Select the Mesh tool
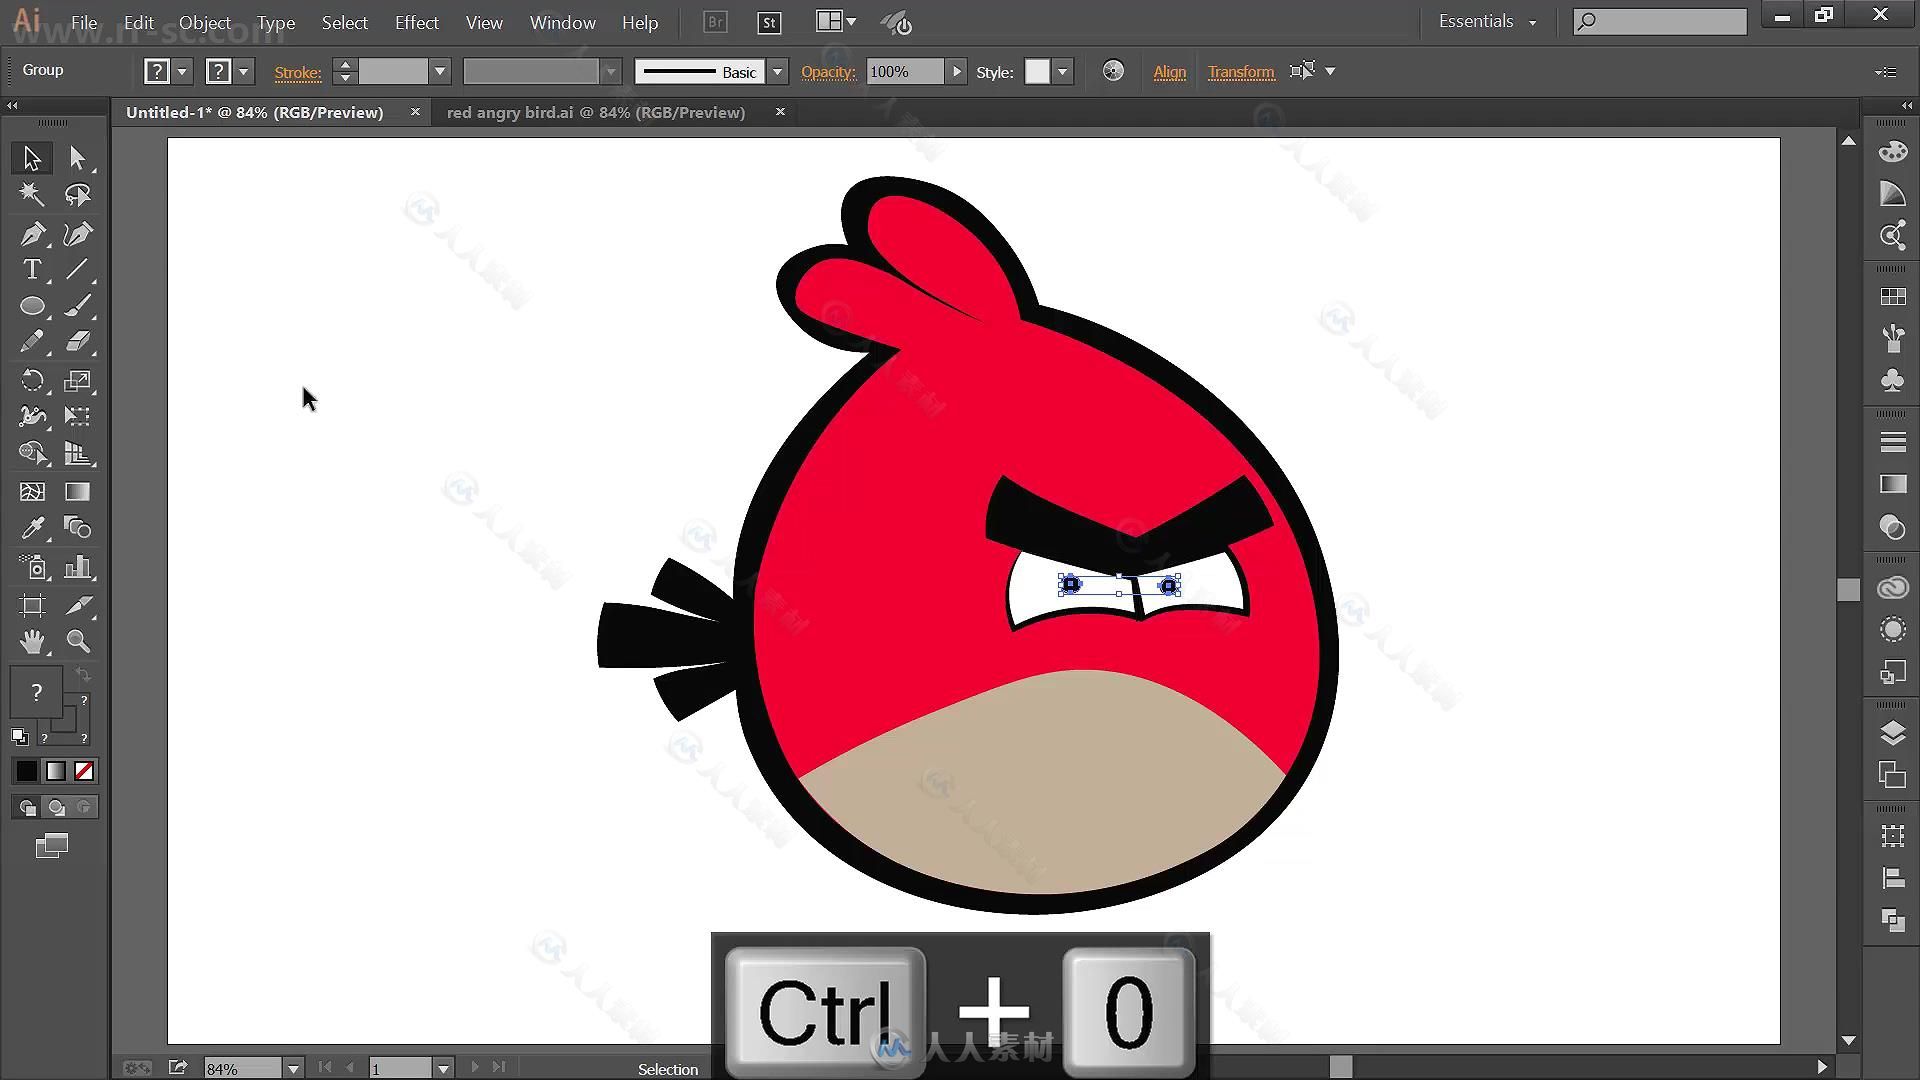1920x1080 pixels. pyautogui.click(x=32, y=492)
